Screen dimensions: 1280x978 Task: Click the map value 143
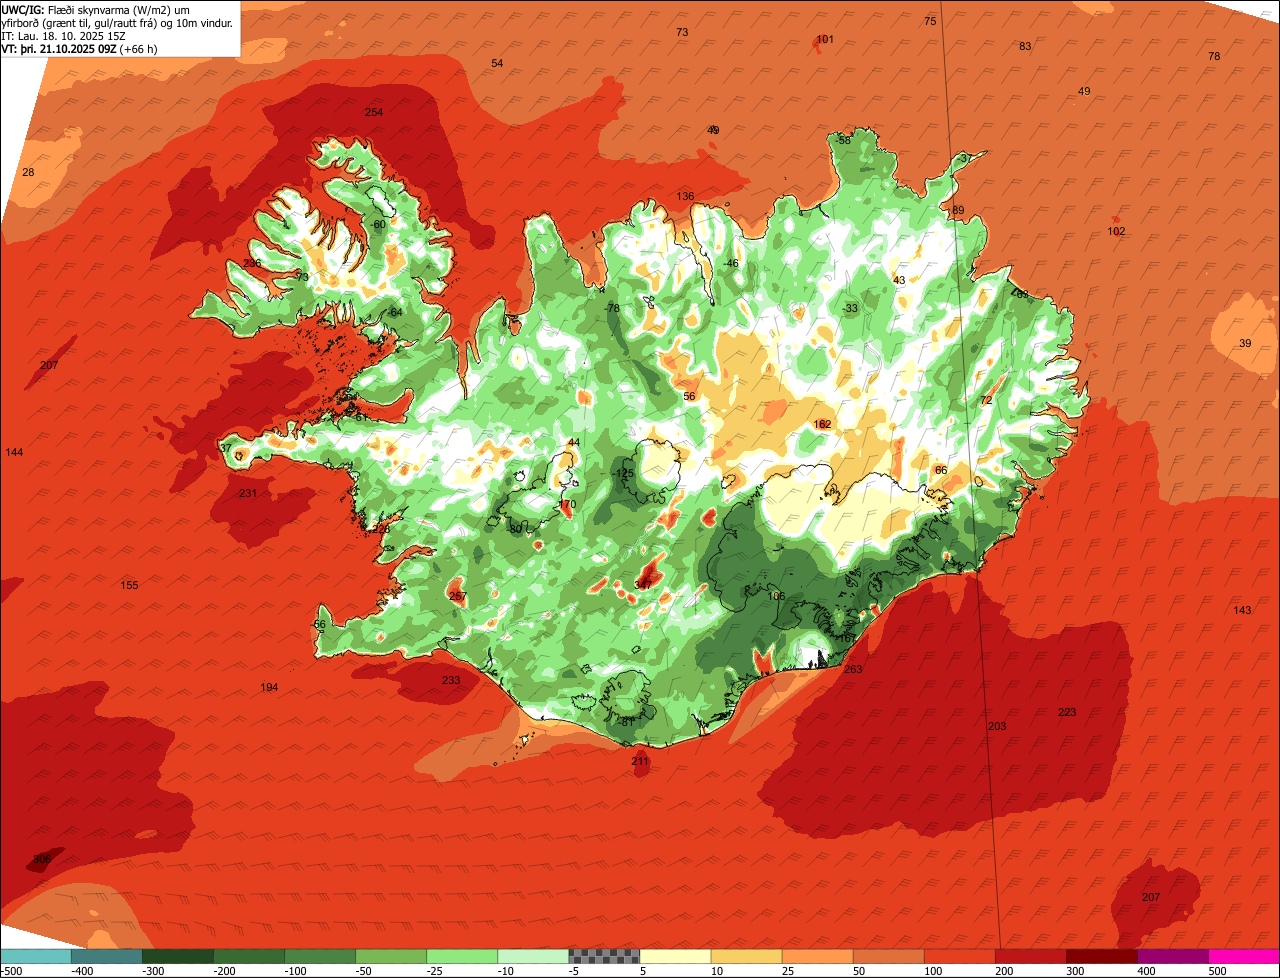pos(1242,610)
